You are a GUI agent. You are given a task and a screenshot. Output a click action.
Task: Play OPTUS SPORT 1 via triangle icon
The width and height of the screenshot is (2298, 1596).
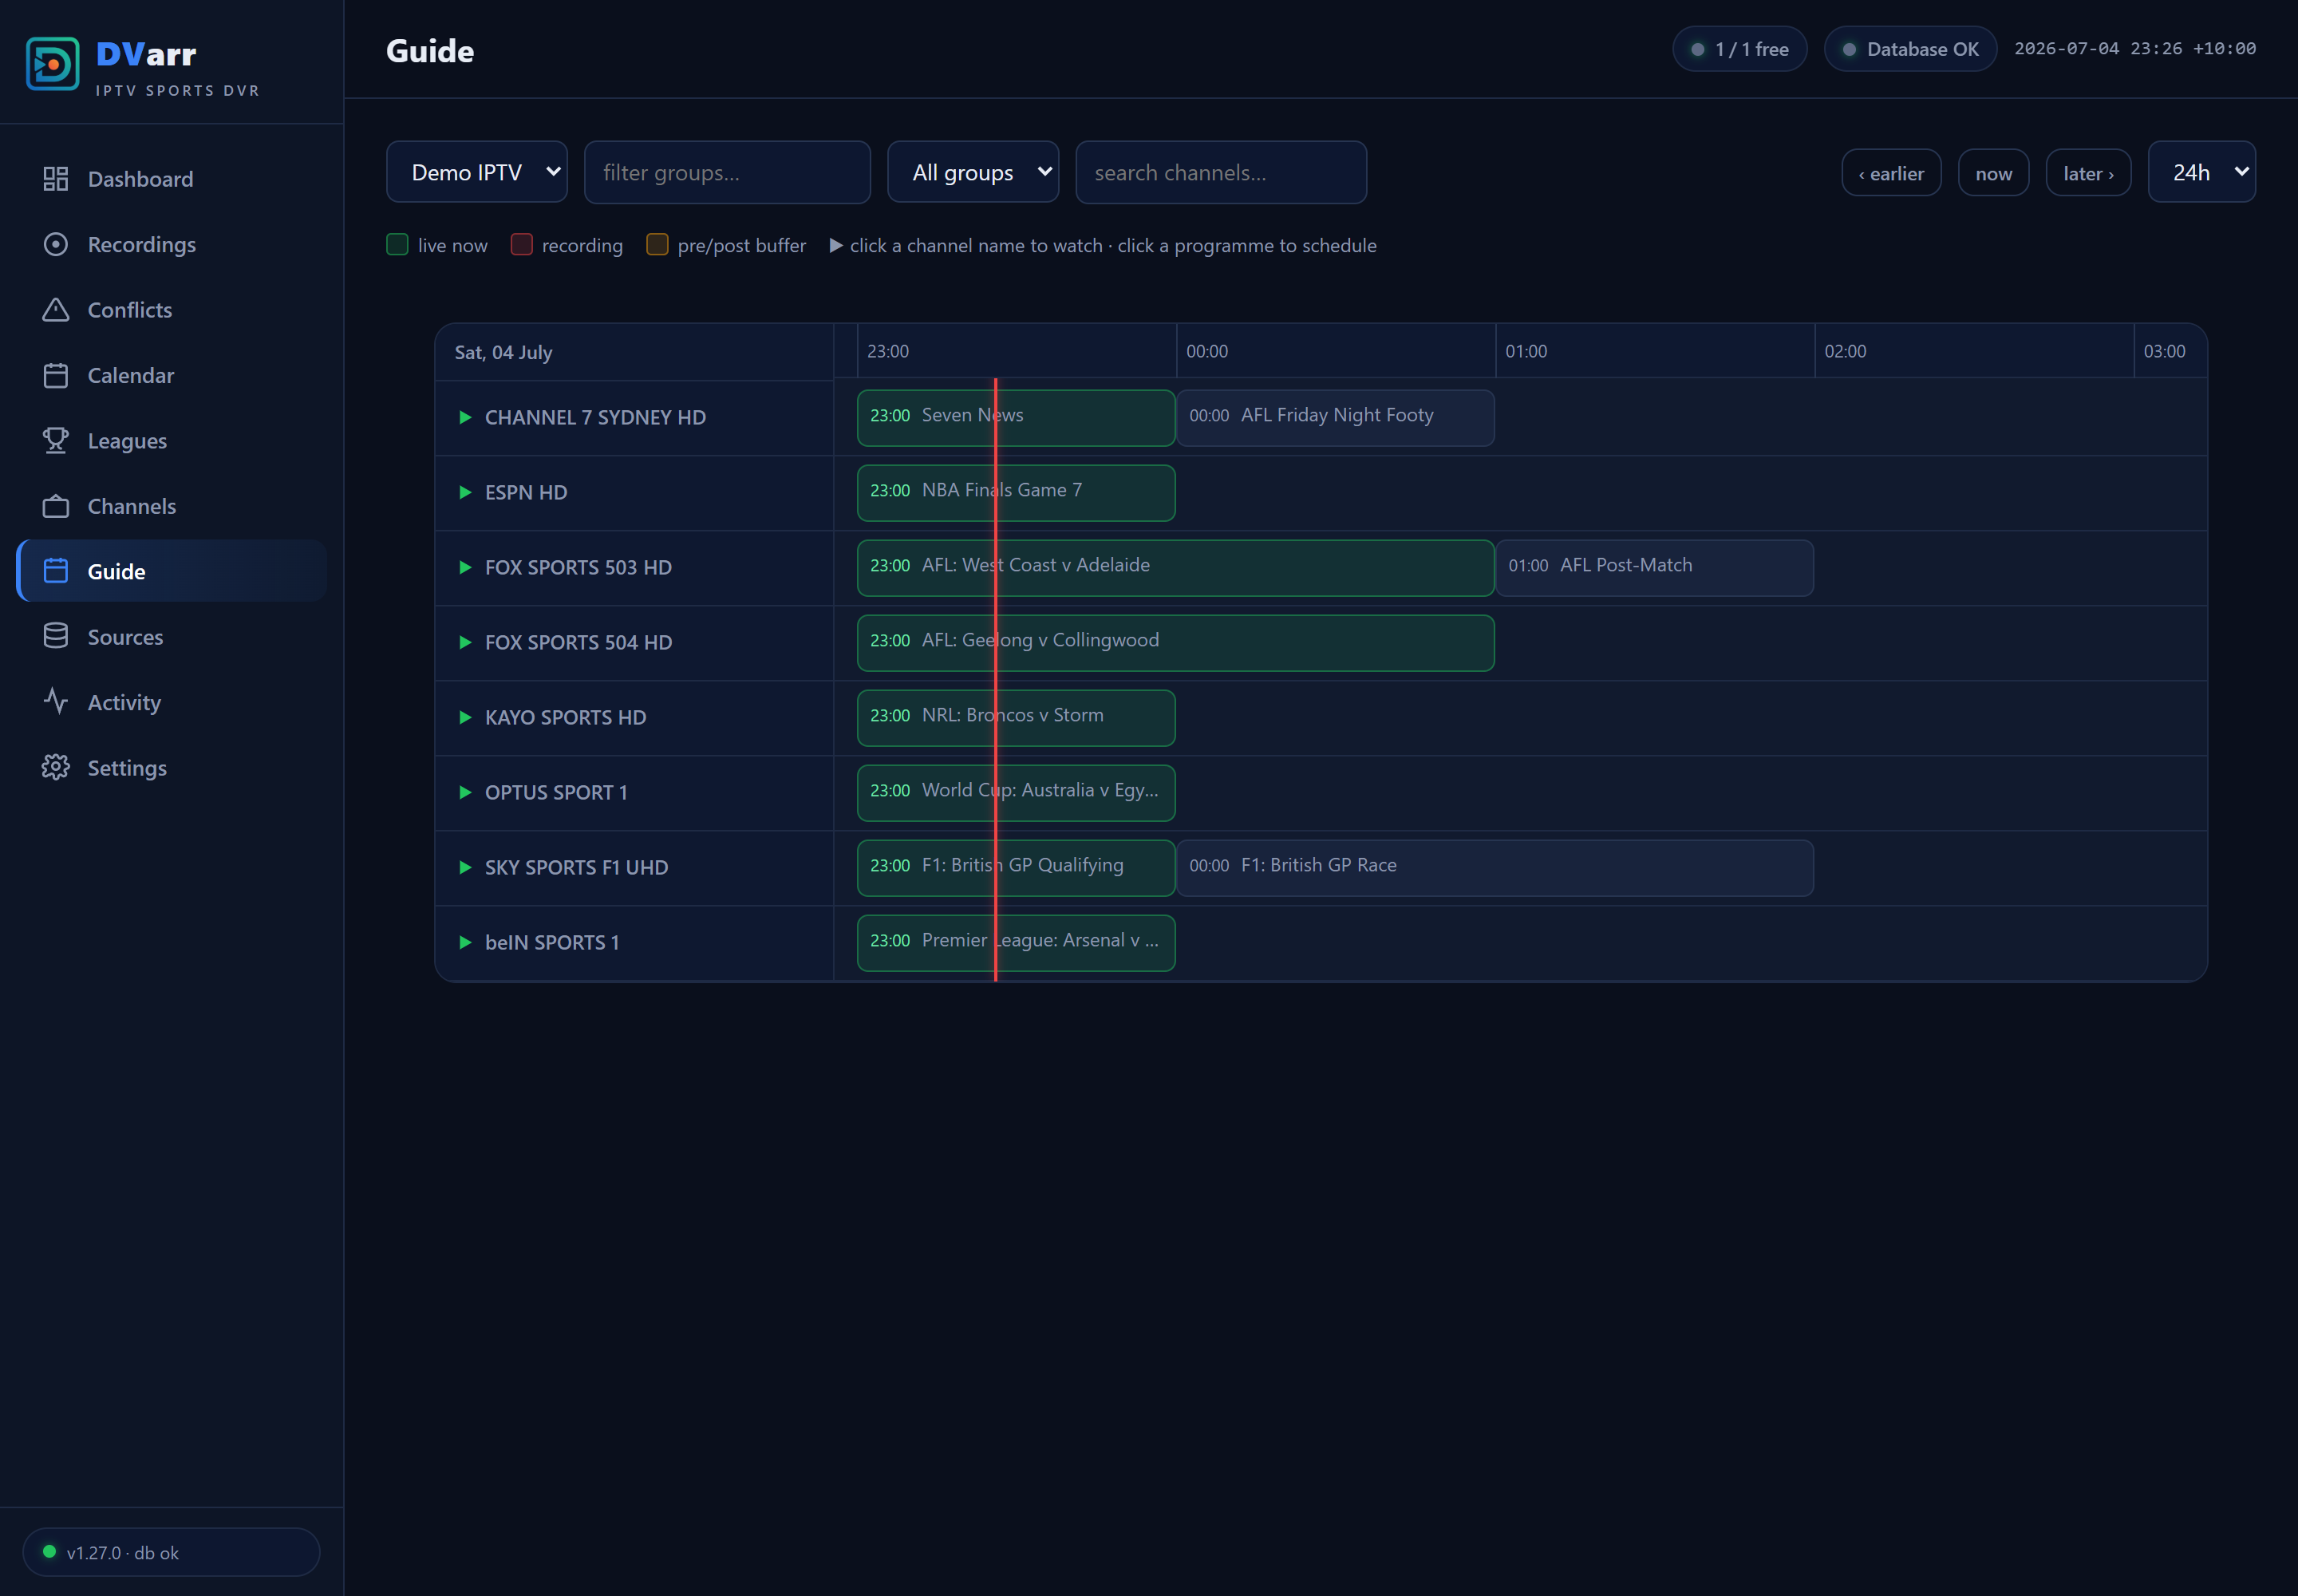(465, 792)
